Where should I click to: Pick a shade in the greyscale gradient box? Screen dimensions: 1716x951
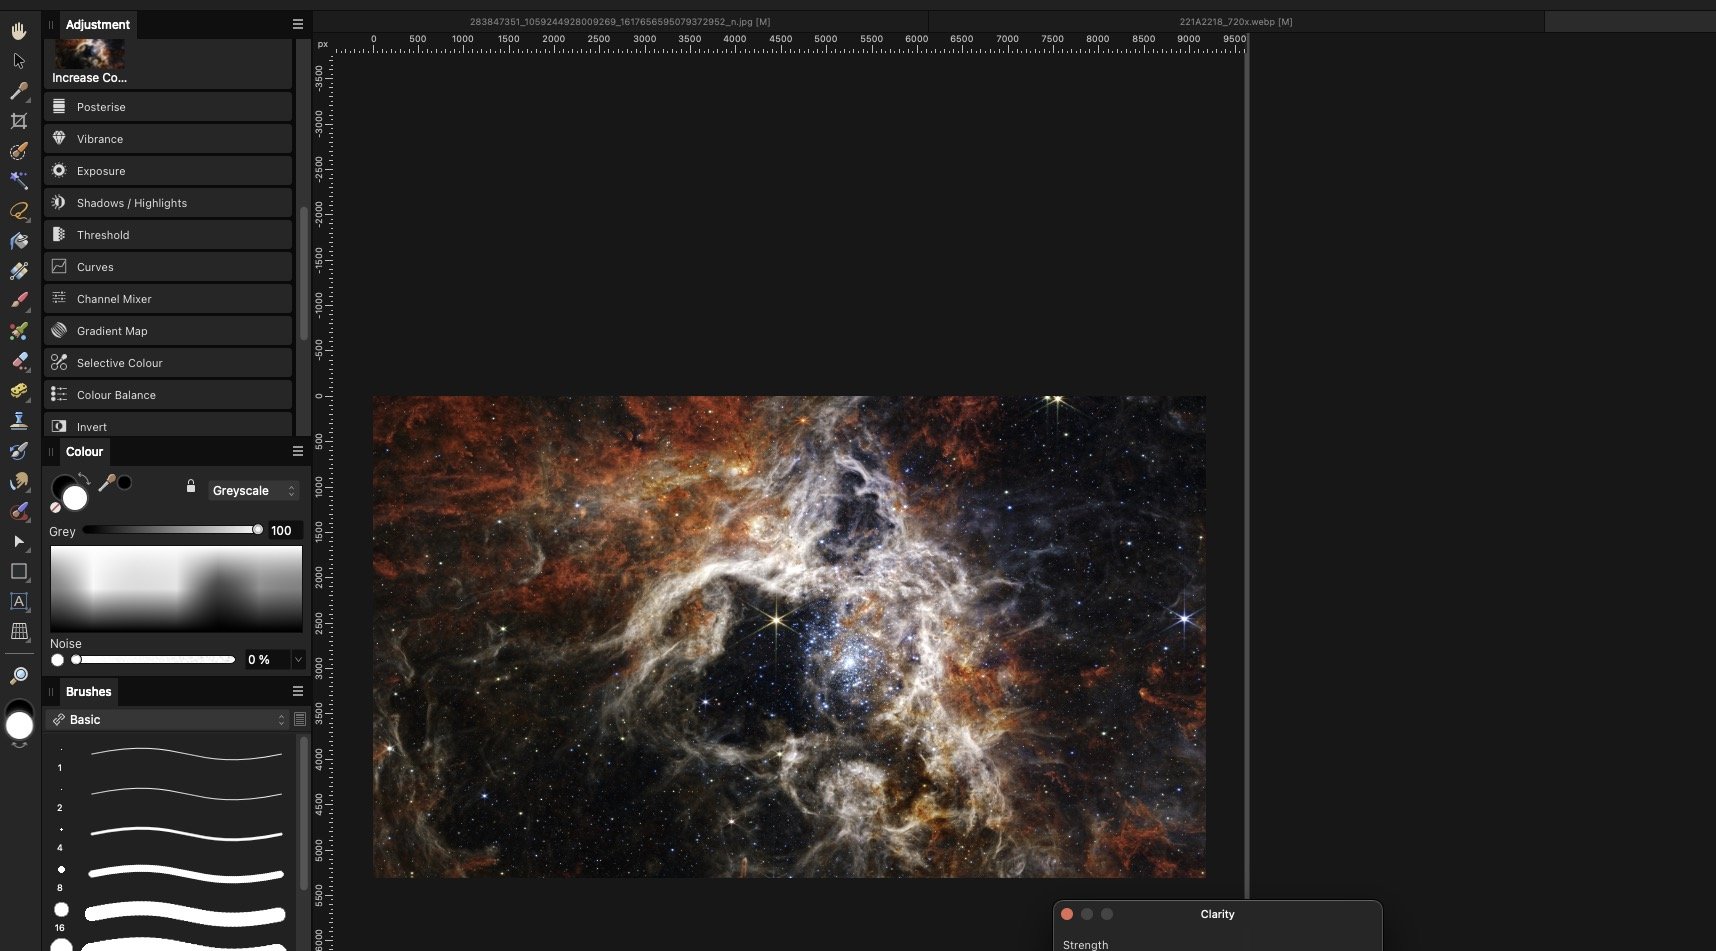click(176, 588)
